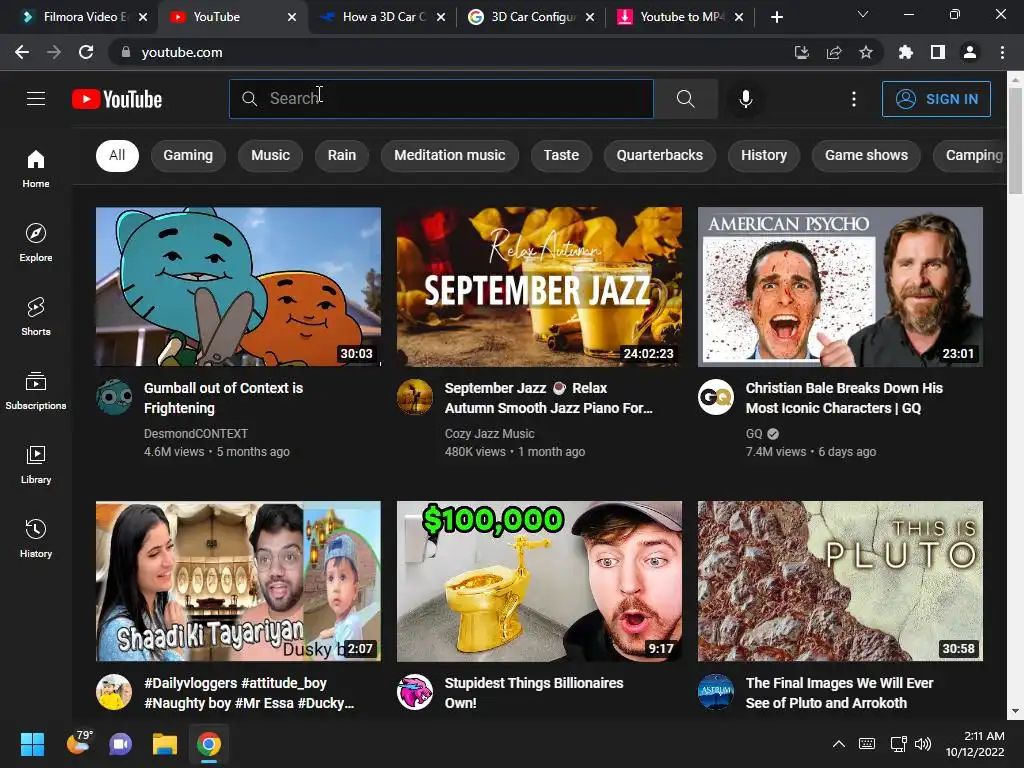Open the American Psycho GQ thumbnail
Screen dimensions: 1024x768
pyautogui.click(x=840, y=287)
